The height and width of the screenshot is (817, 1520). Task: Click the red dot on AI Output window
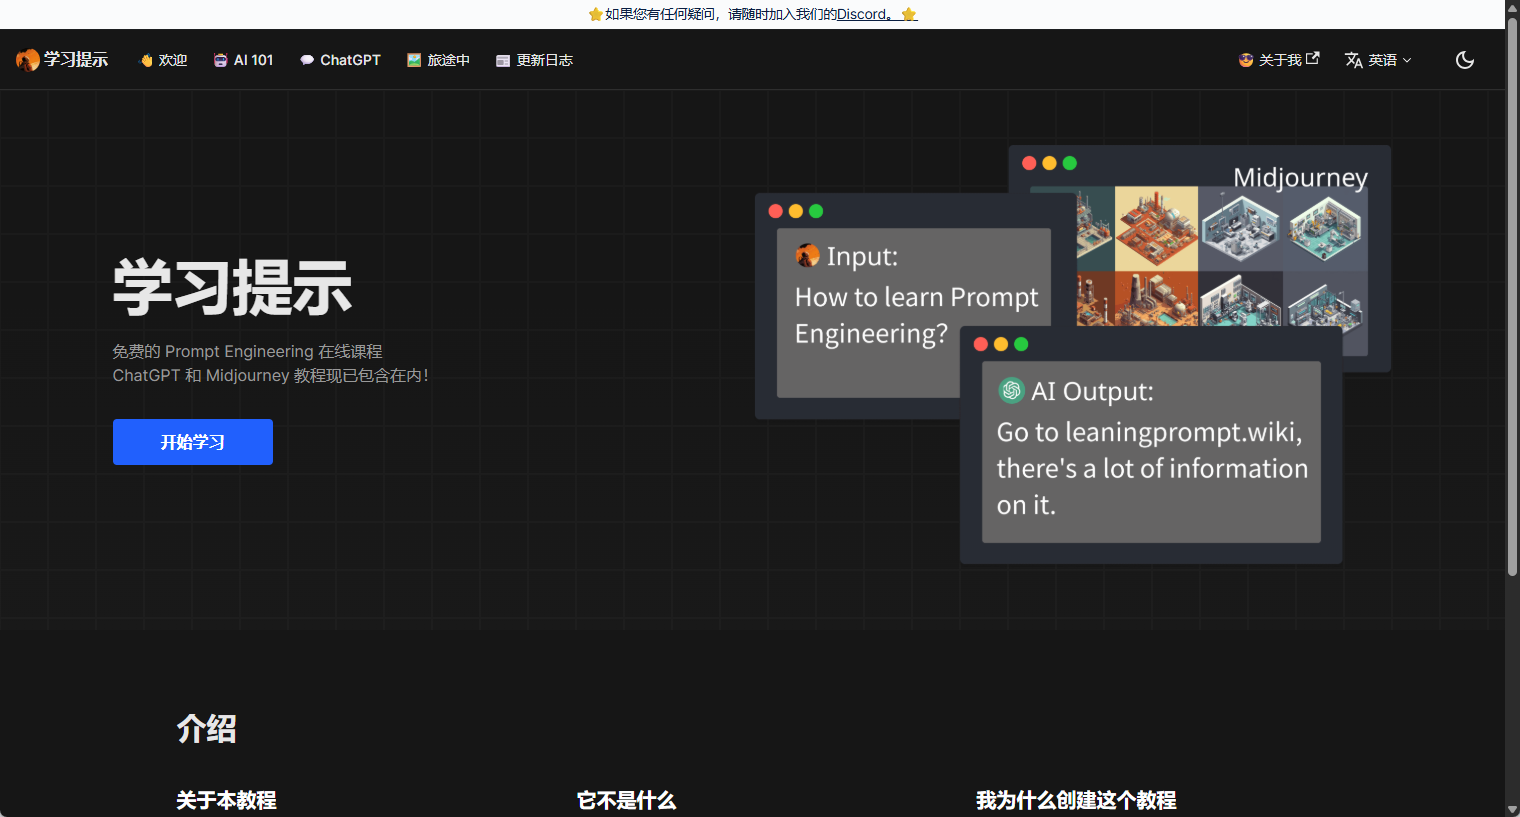(x=981, y=344)
